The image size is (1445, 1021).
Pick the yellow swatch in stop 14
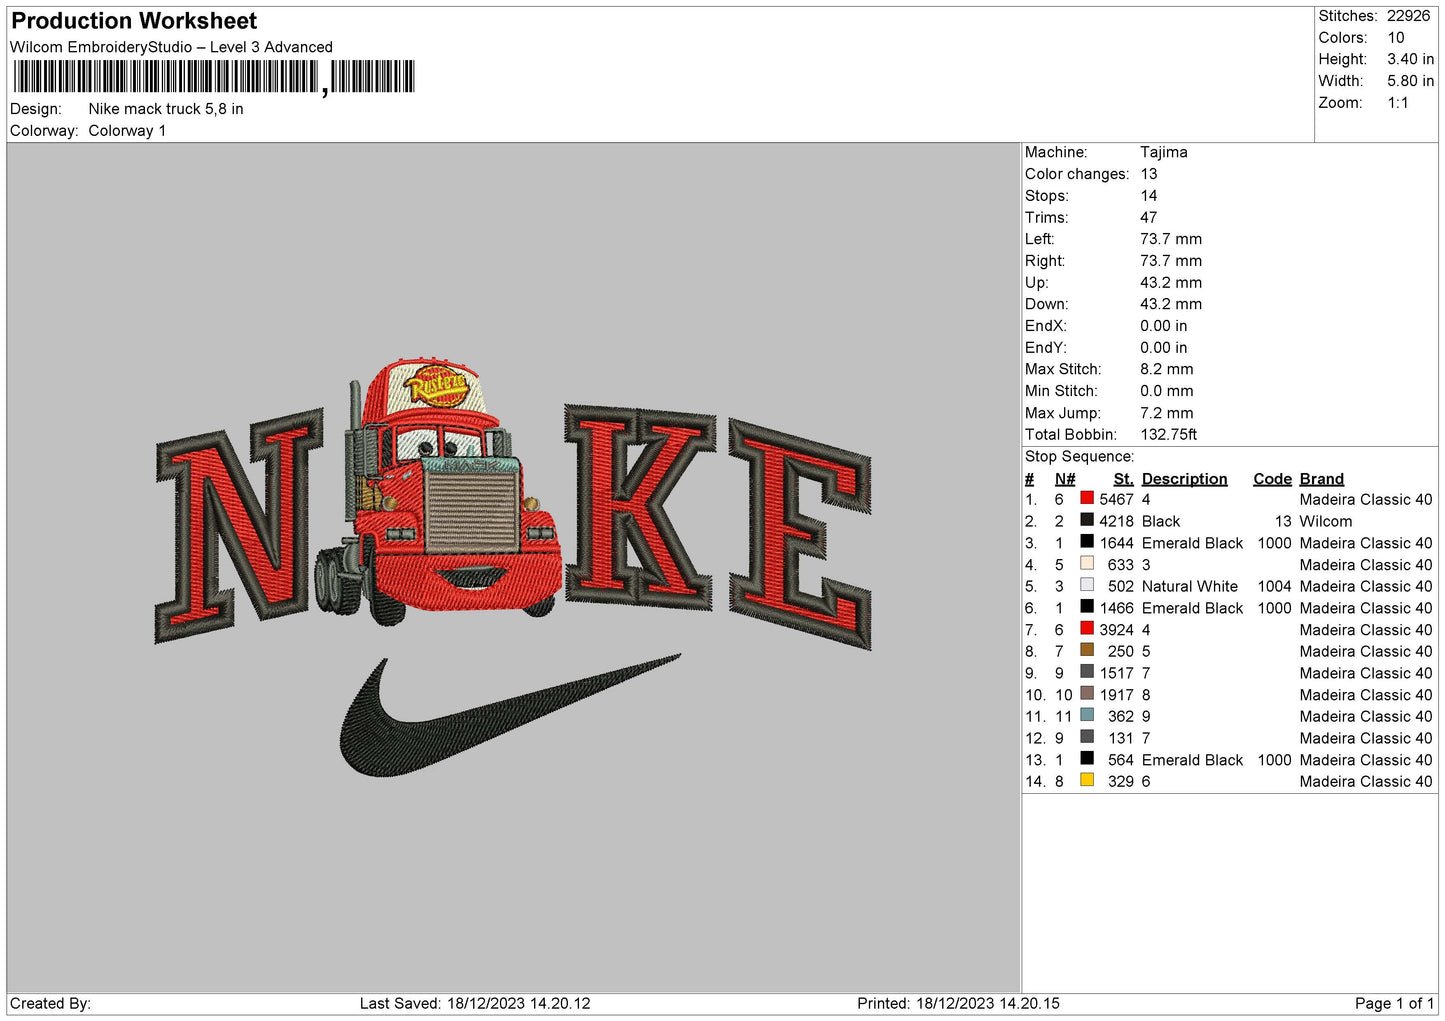click(x=1086, y=780)
